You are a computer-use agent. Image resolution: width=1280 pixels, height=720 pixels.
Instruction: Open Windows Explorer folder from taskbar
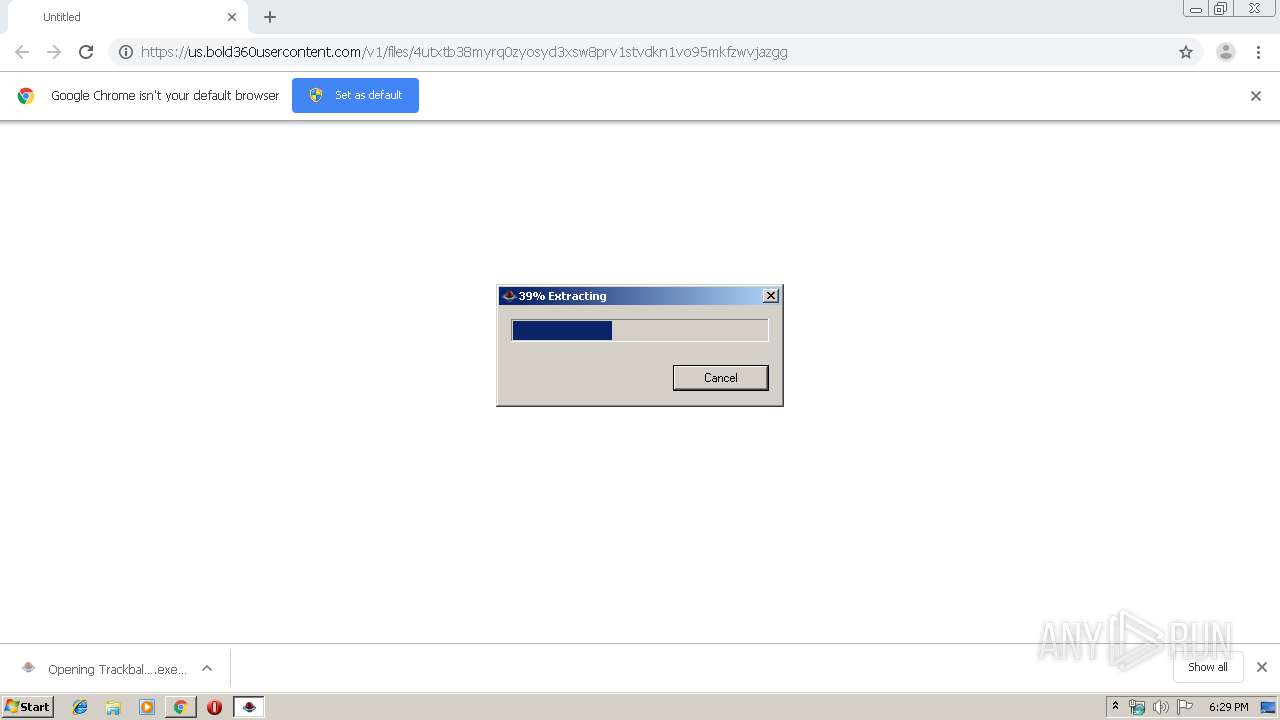[x=113, y=707]
